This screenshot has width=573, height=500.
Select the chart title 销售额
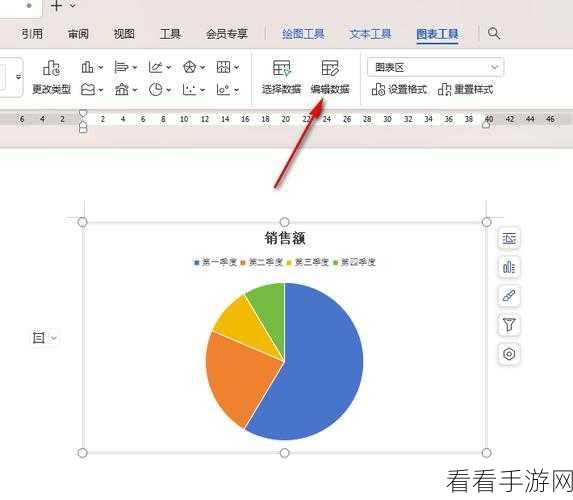285,238
